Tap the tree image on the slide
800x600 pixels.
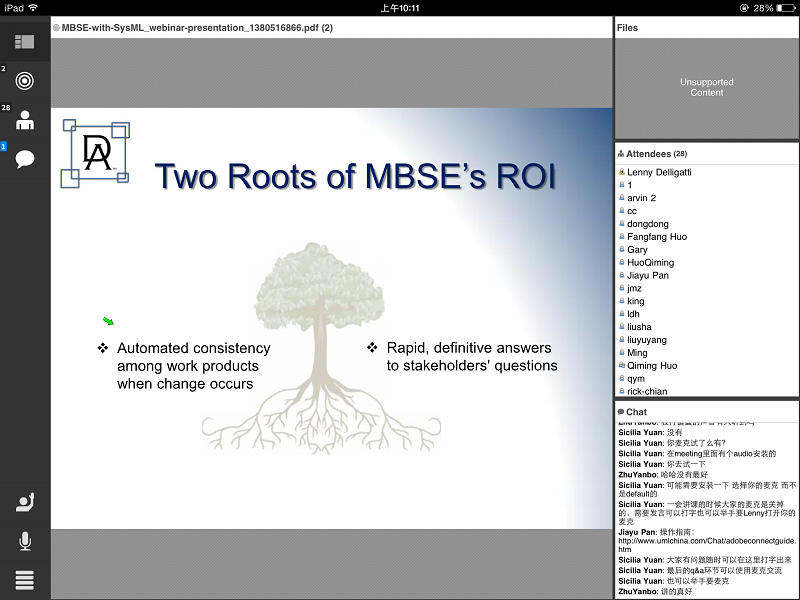pos(321,348)
